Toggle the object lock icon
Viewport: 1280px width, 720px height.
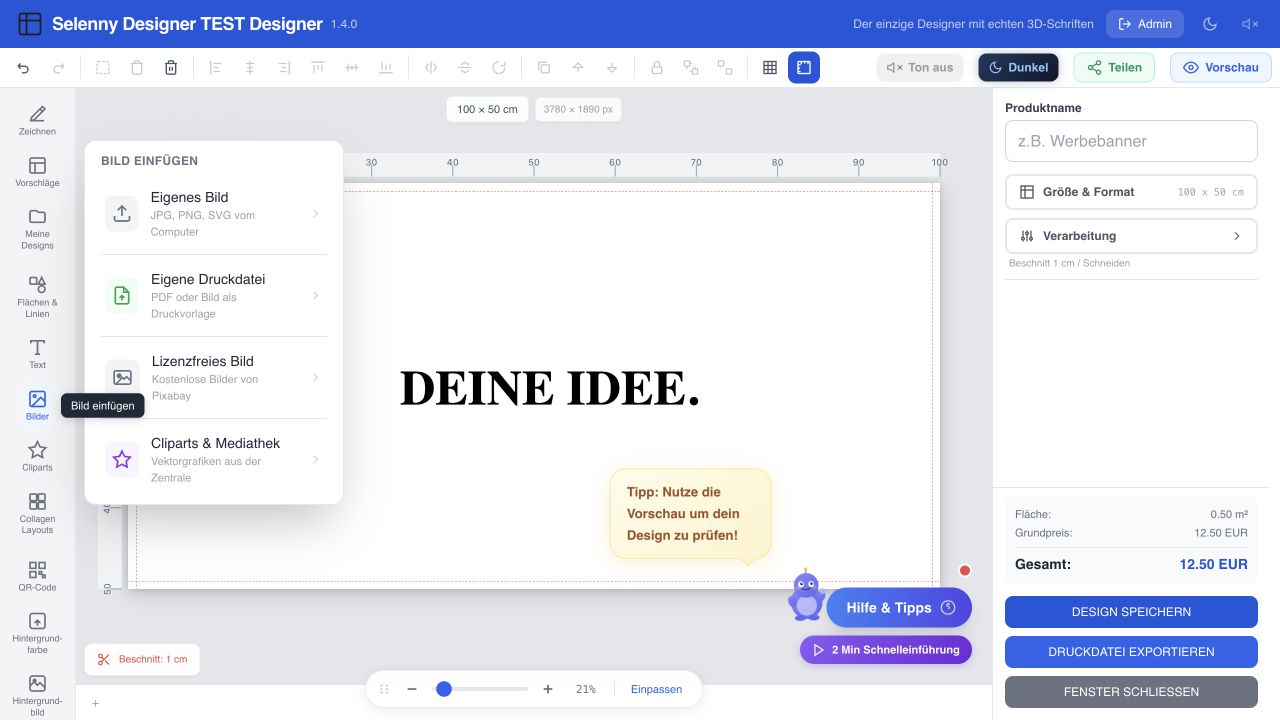657,68
